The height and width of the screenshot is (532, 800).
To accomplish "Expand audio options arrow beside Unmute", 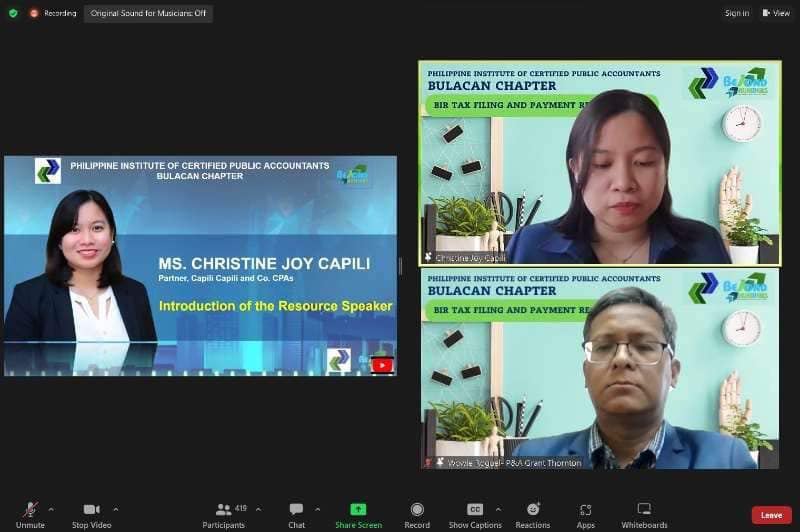I will point(51,509).
